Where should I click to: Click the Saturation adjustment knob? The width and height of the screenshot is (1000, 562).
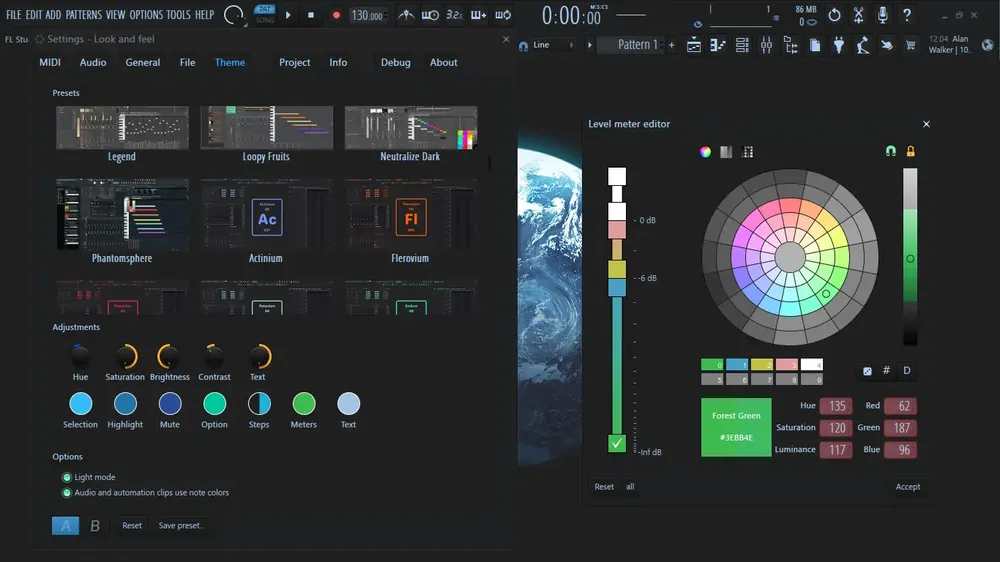(126, 357)
